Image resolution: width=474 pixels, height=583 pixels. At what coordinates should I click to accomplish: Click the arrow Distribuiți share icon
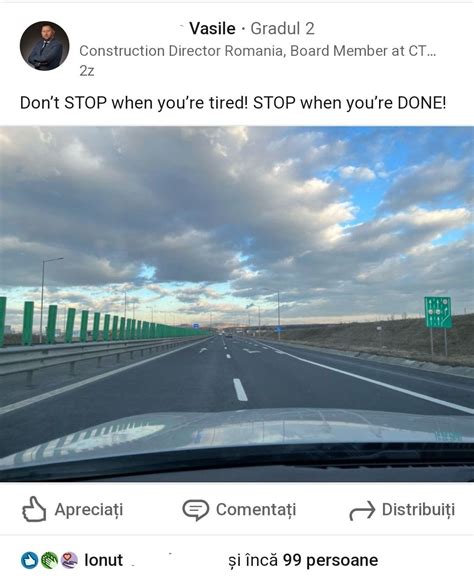click(x=362, y=510)
